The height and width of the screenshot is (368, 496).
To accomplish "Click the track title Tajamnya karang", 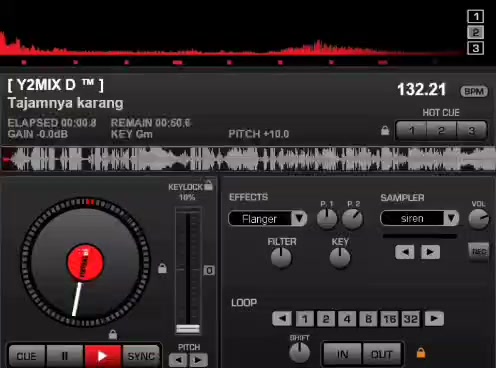I will [66, 103].
